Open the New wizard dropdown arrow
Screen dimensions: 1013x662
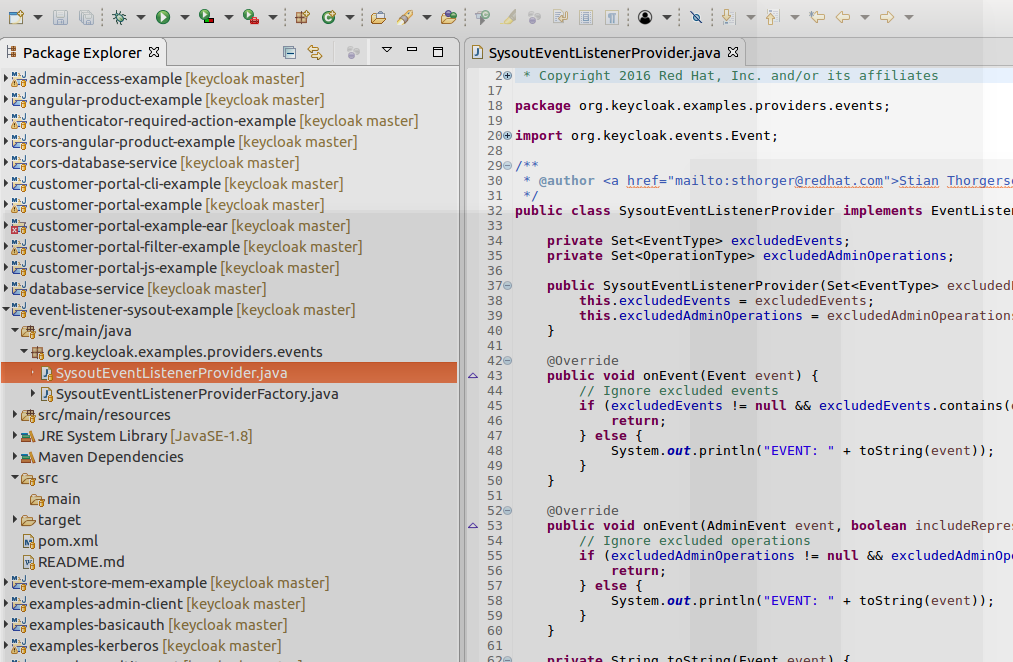click(x=38, y=17)
